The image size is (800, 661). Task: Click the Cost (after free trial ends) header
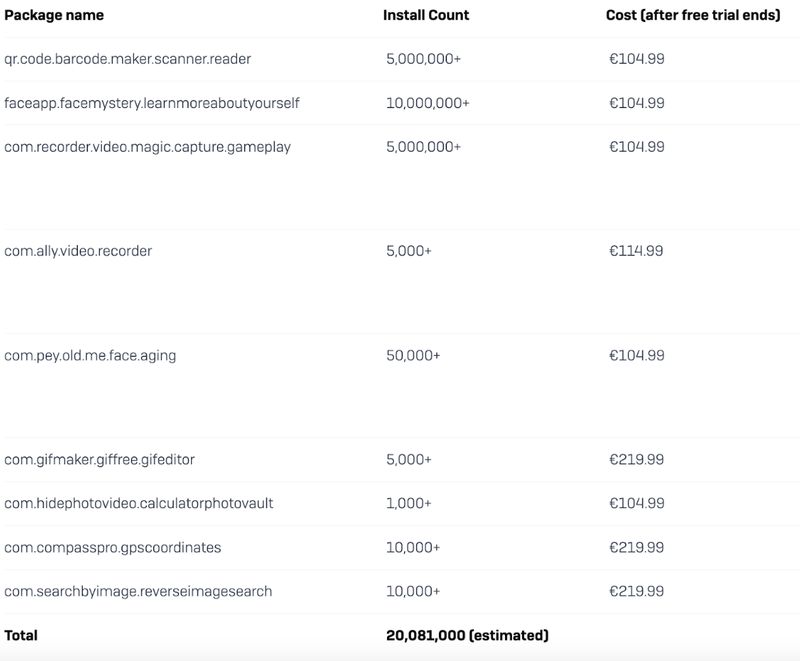tap(688, 15)
